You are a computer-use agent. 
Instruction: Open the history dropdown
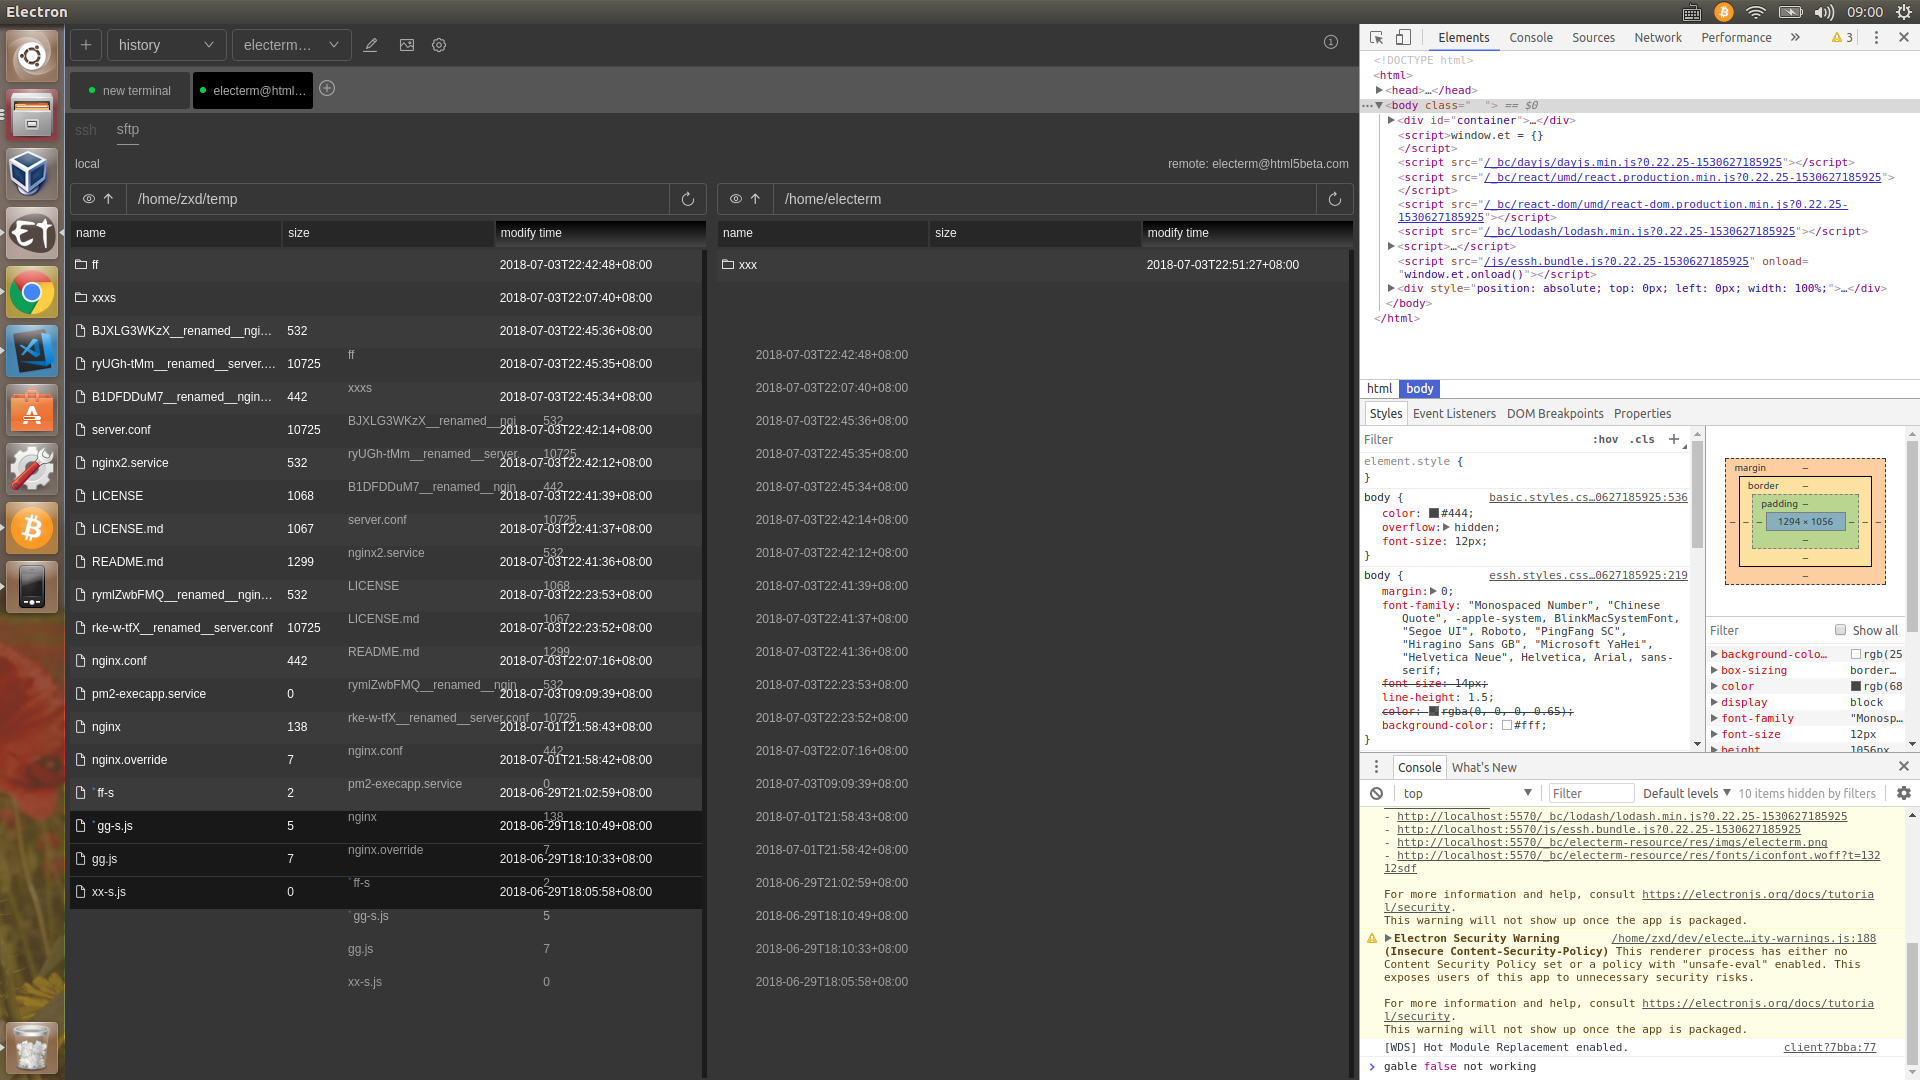[x=166, y=45]
